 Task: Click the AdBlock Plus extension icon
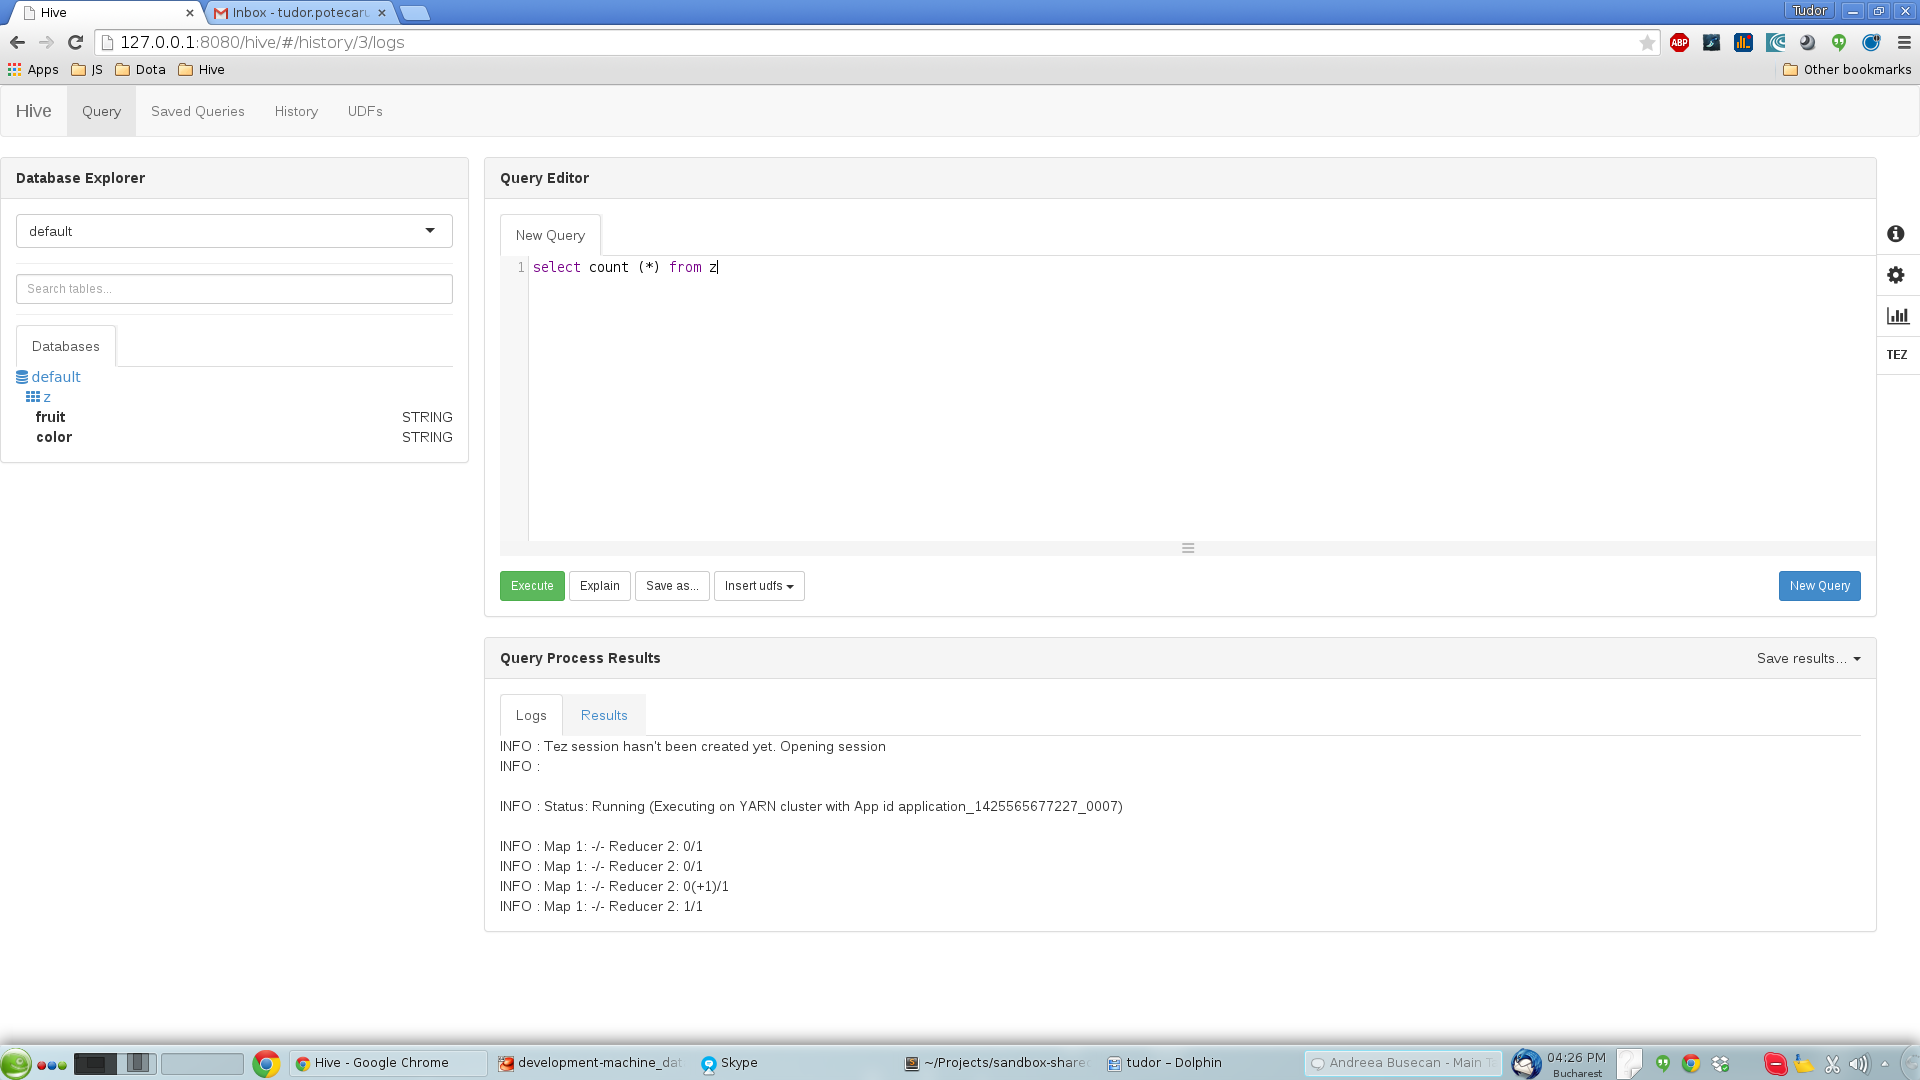click(x=1679, y=42)
